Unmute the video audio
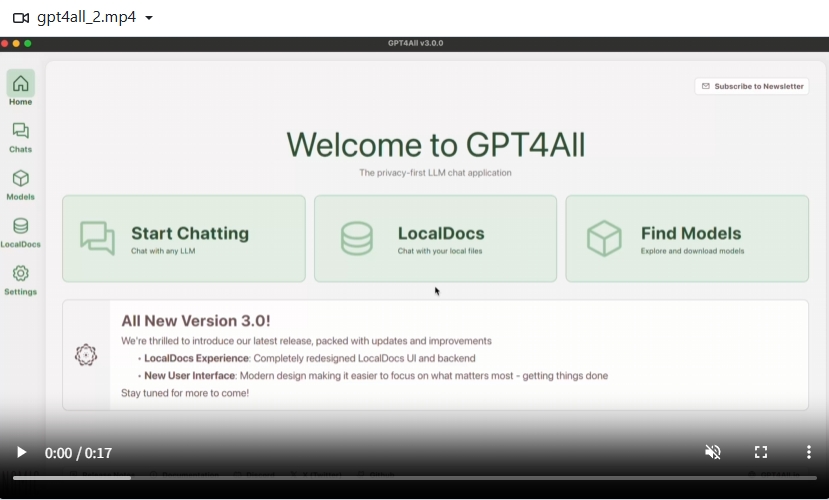The height and width of the screenshot is (500, 829). click(x=713, y=452)
